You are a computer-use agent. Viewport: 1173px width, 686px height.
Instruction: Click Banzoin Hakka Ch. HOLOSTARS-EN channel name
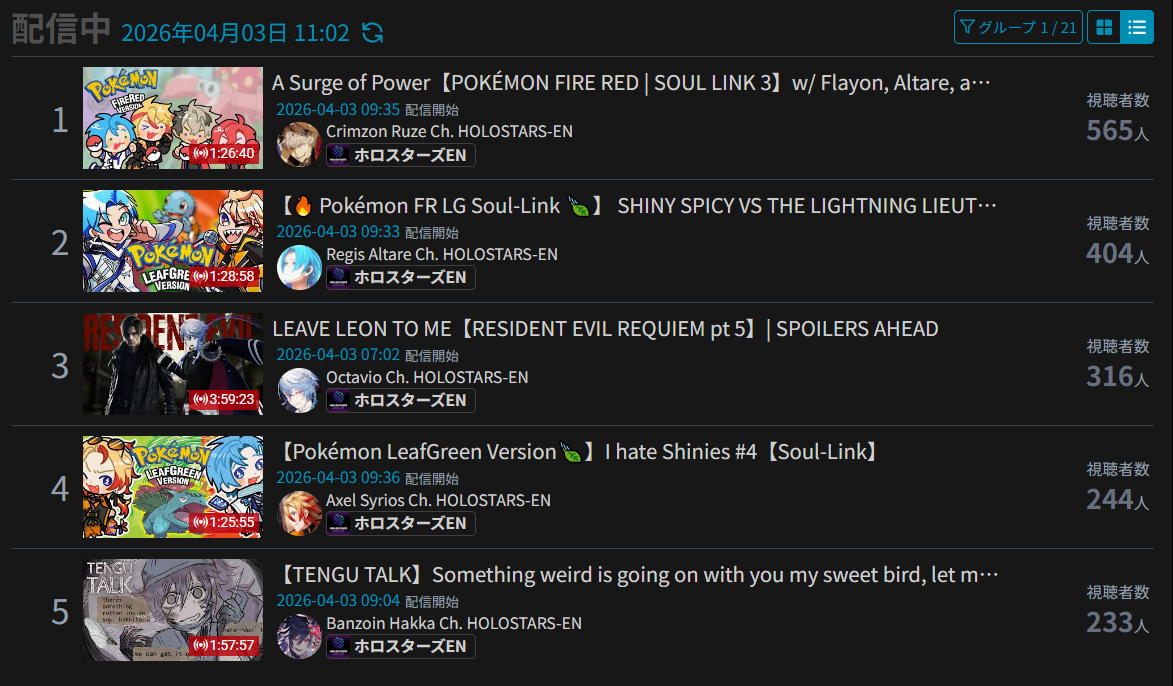(454, 623)
